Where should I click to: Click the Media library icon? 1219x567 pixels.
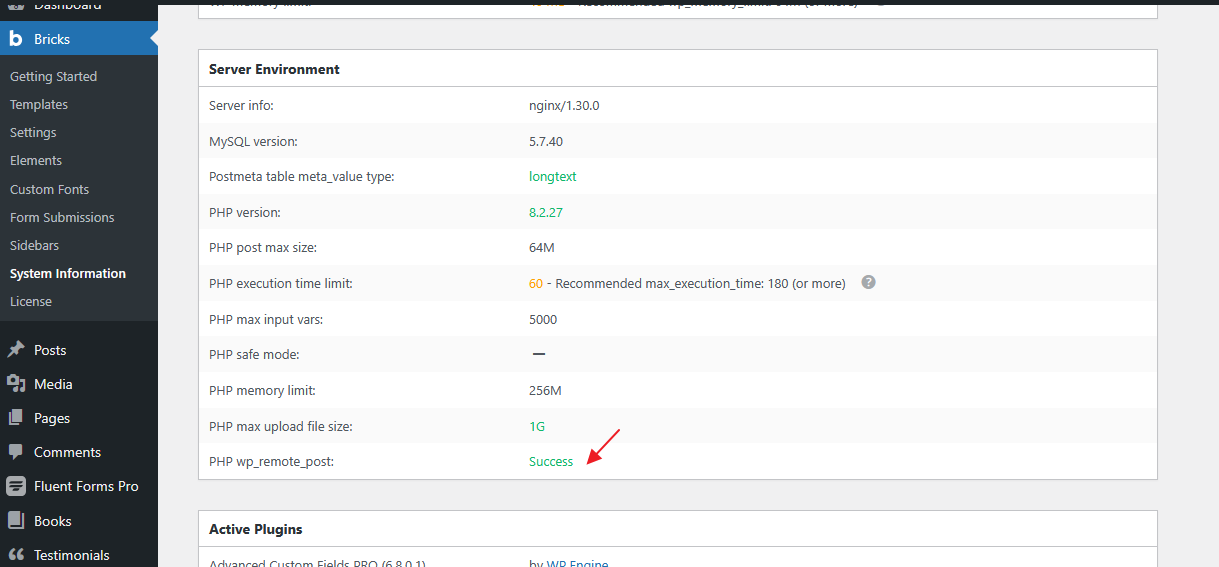tap(16, 384)
